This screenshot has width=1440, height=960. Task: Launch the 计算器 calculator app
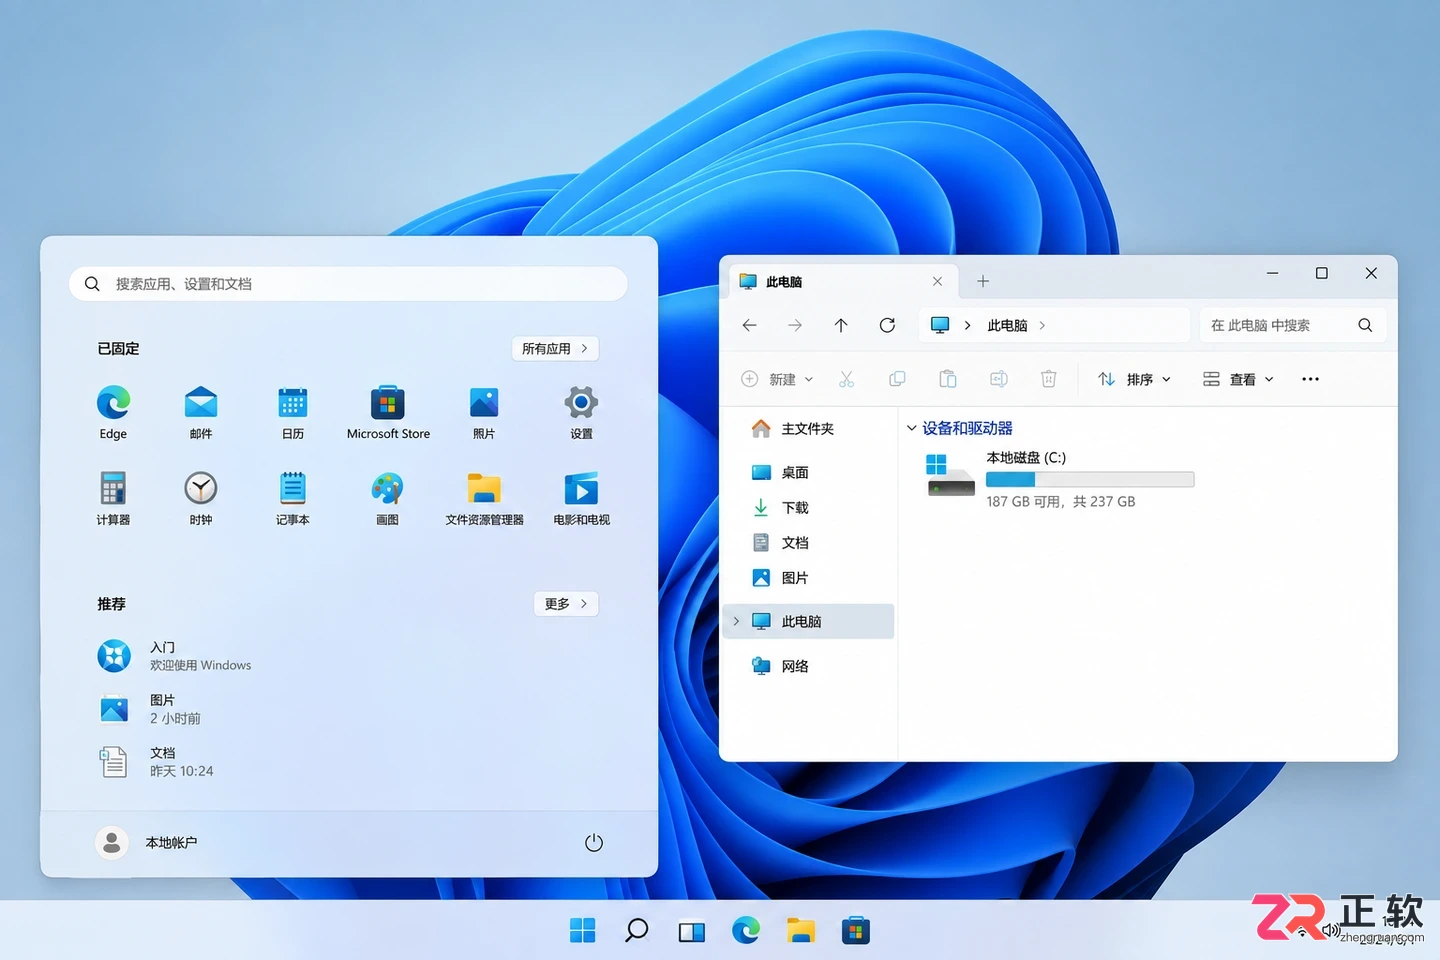[x=113, y=498]
